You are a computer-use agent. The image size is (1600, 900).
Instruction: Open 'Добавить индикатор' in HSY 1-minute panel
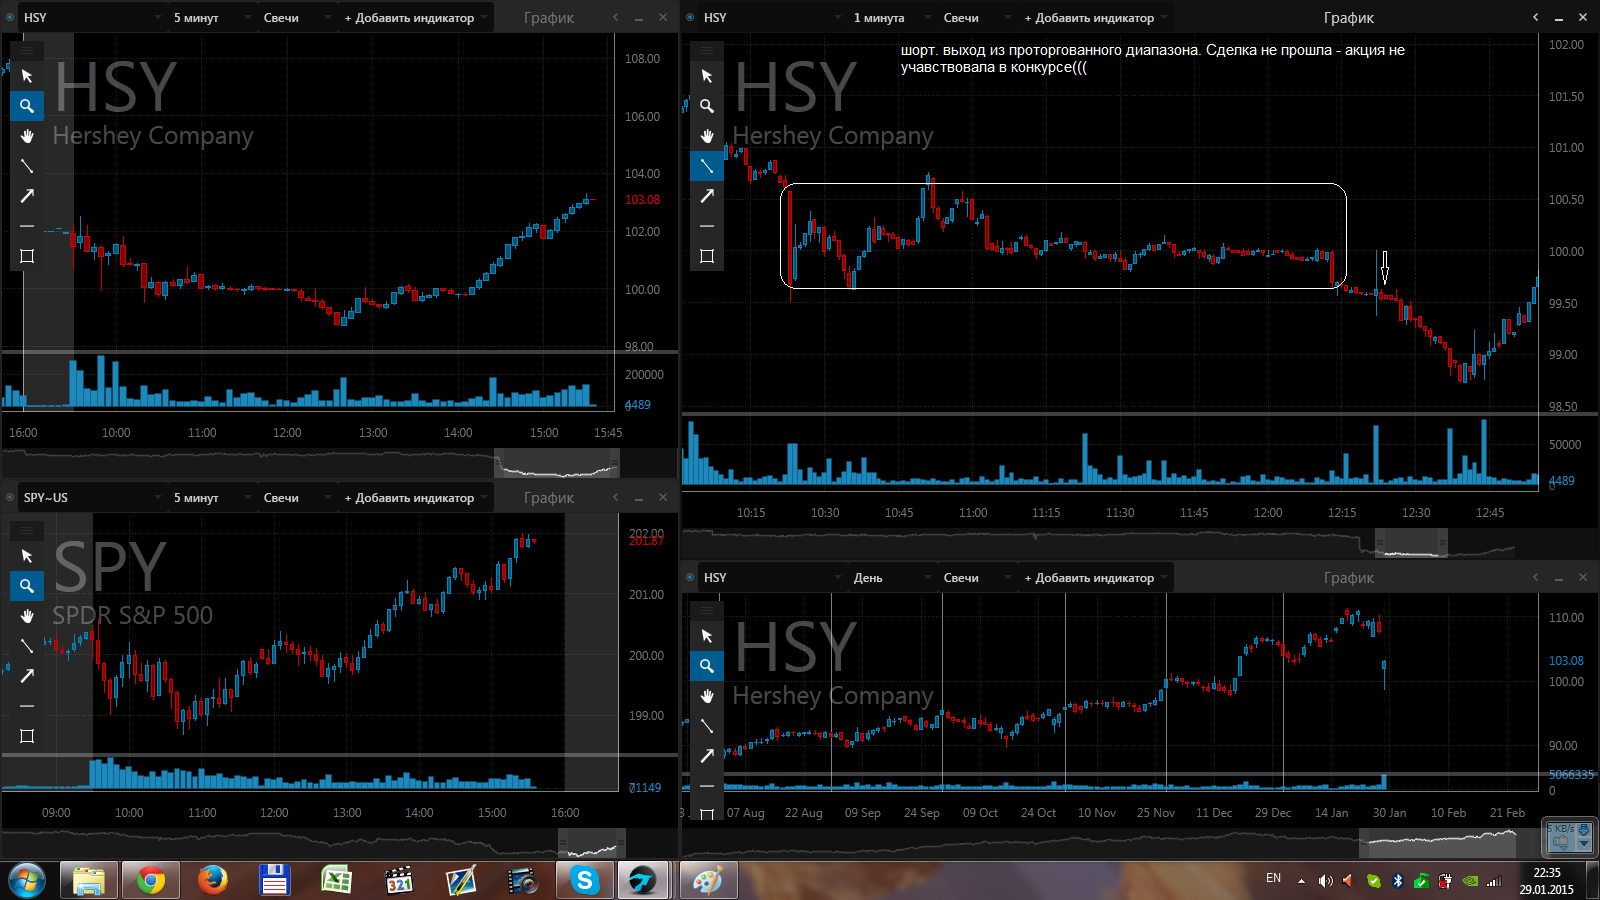click(x=1095, y=18)
